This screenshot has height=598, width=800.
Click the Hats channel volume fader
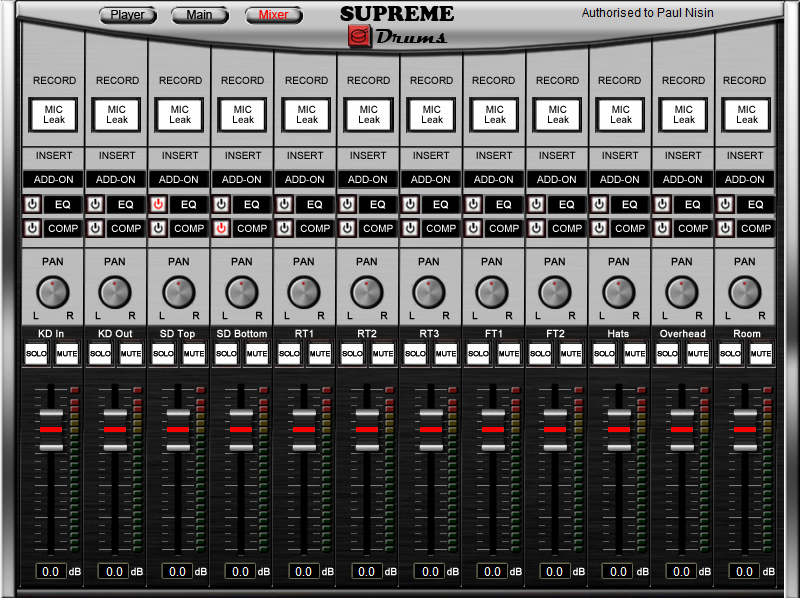(x=619, y=429)
